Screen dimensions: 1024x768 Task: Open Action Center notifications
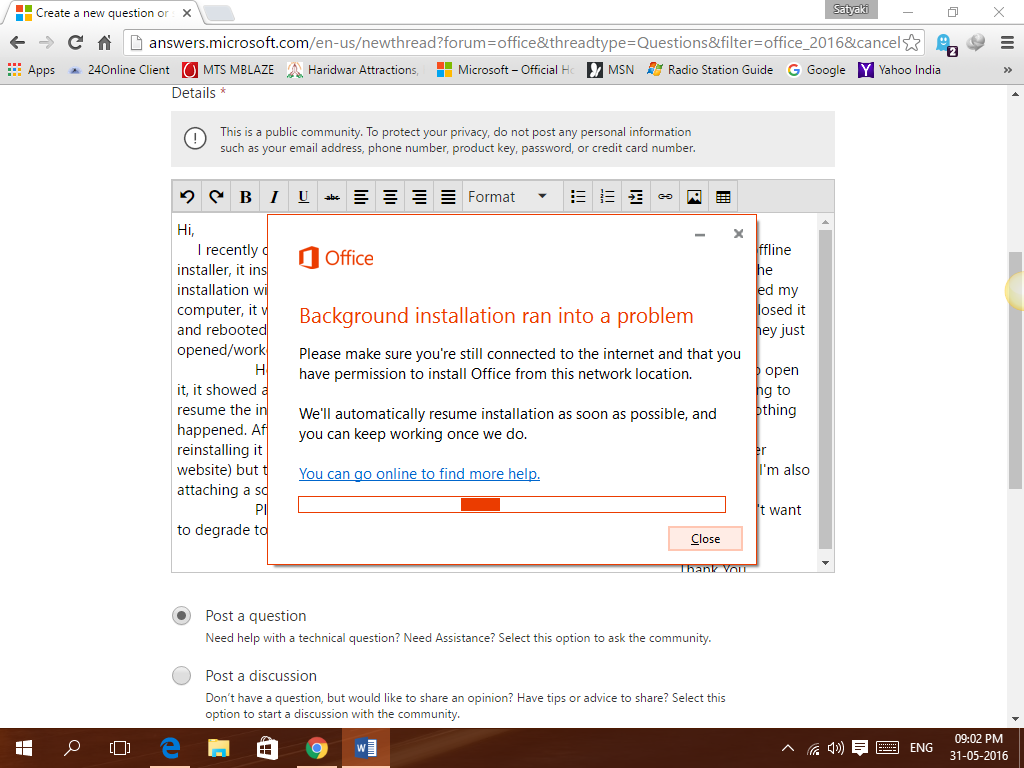tap(860, 748)
